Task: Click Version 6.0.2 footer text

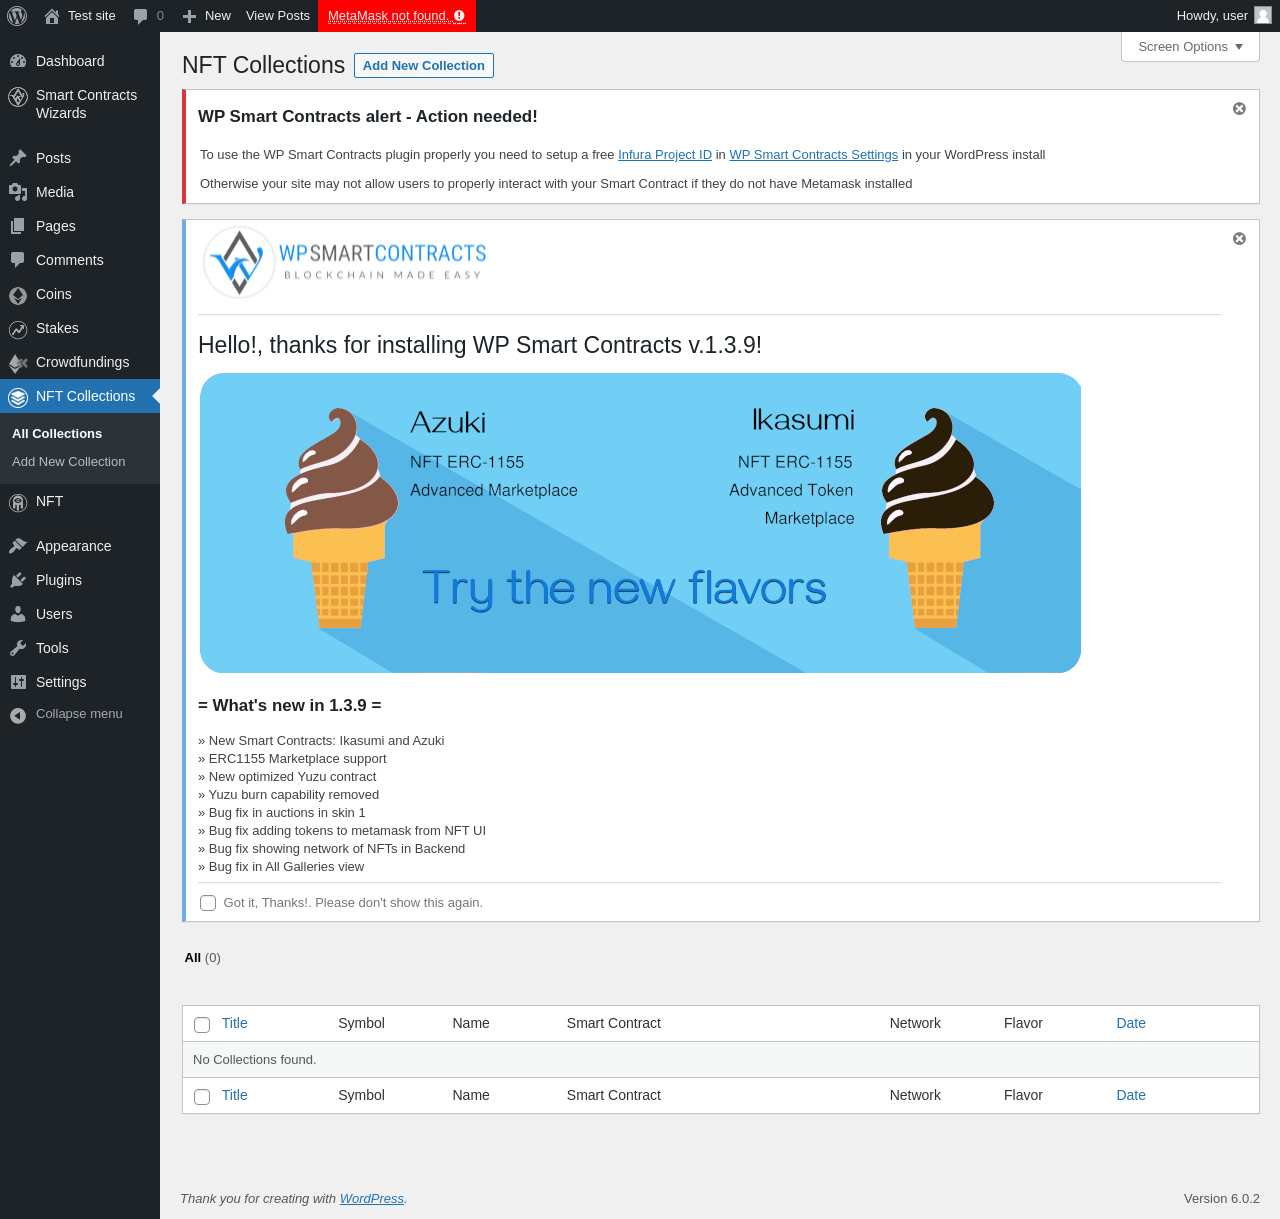Action: coord(1221,1198)
